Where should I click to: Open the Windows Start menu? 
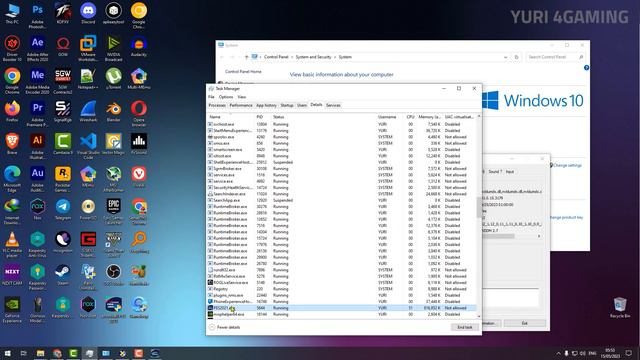7,353
